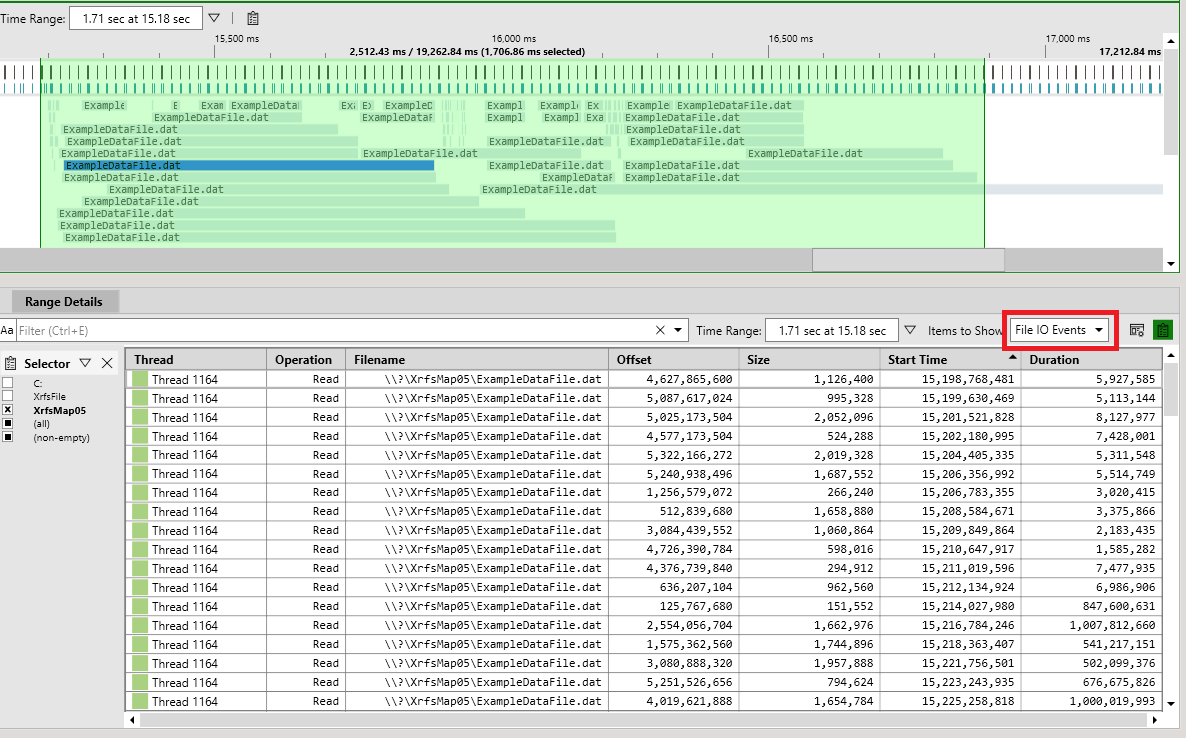1186x738 pixels.
Task: Open the File IO Events dropdown
Action: pyautogui.click(x=1059, y=330)
